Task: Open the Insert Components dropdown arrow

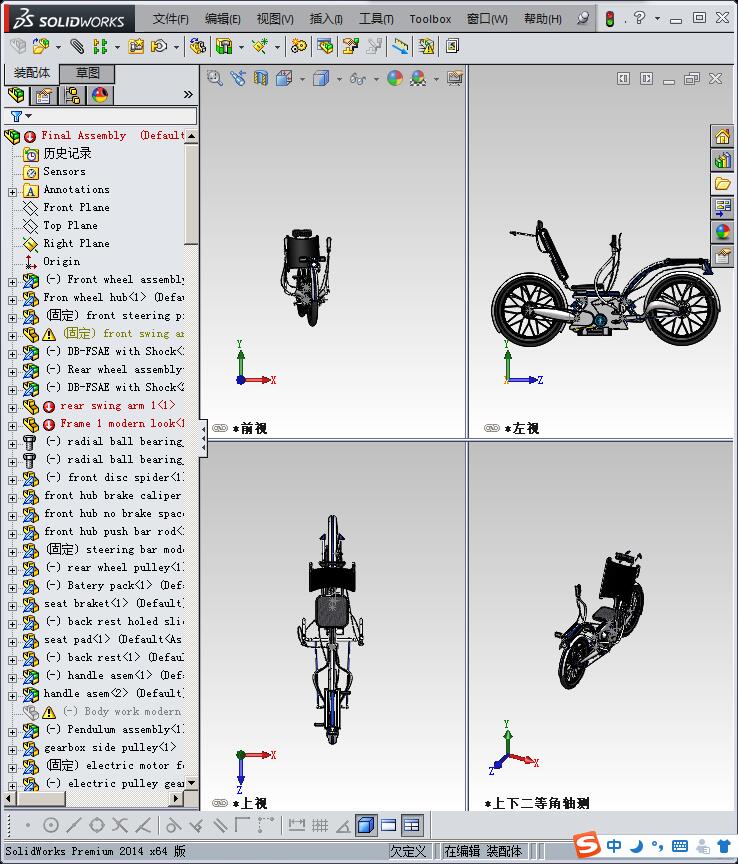Action: (58, 47)
